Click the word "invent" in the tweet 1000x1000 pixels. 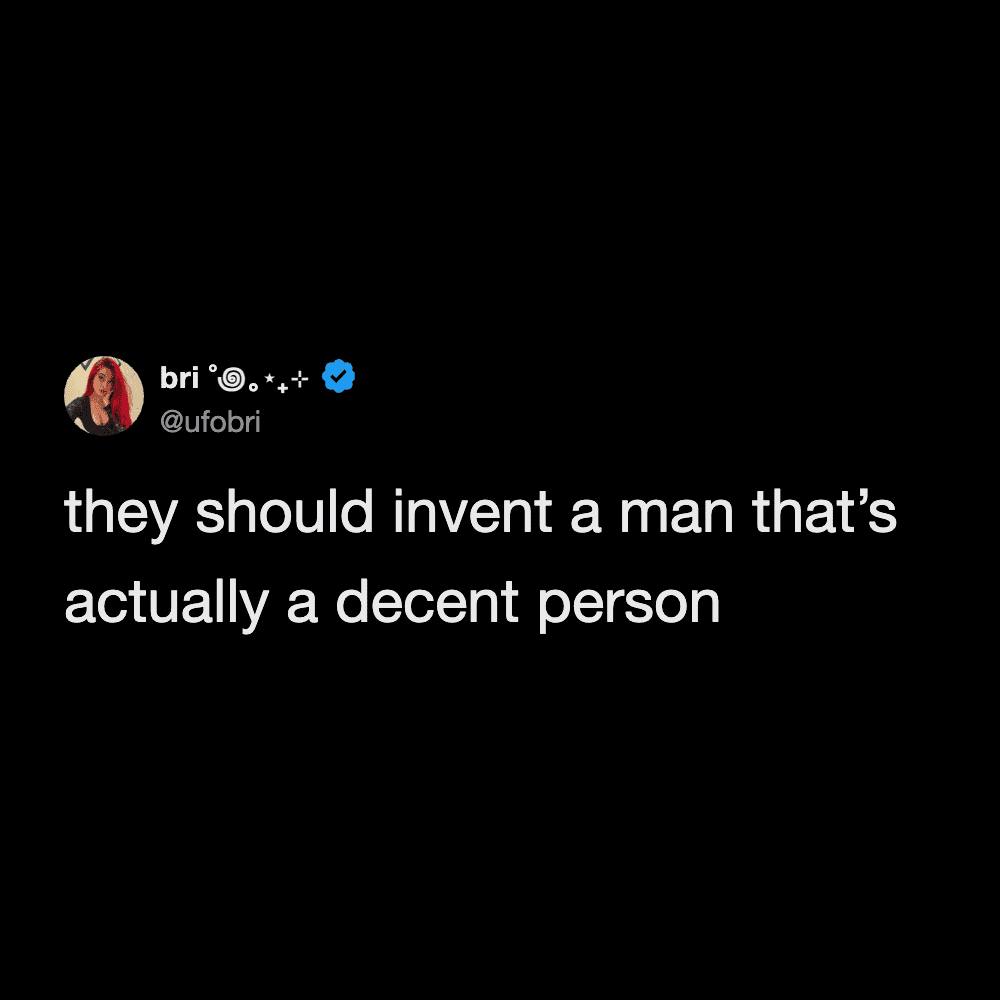click(x=473, y=511)
